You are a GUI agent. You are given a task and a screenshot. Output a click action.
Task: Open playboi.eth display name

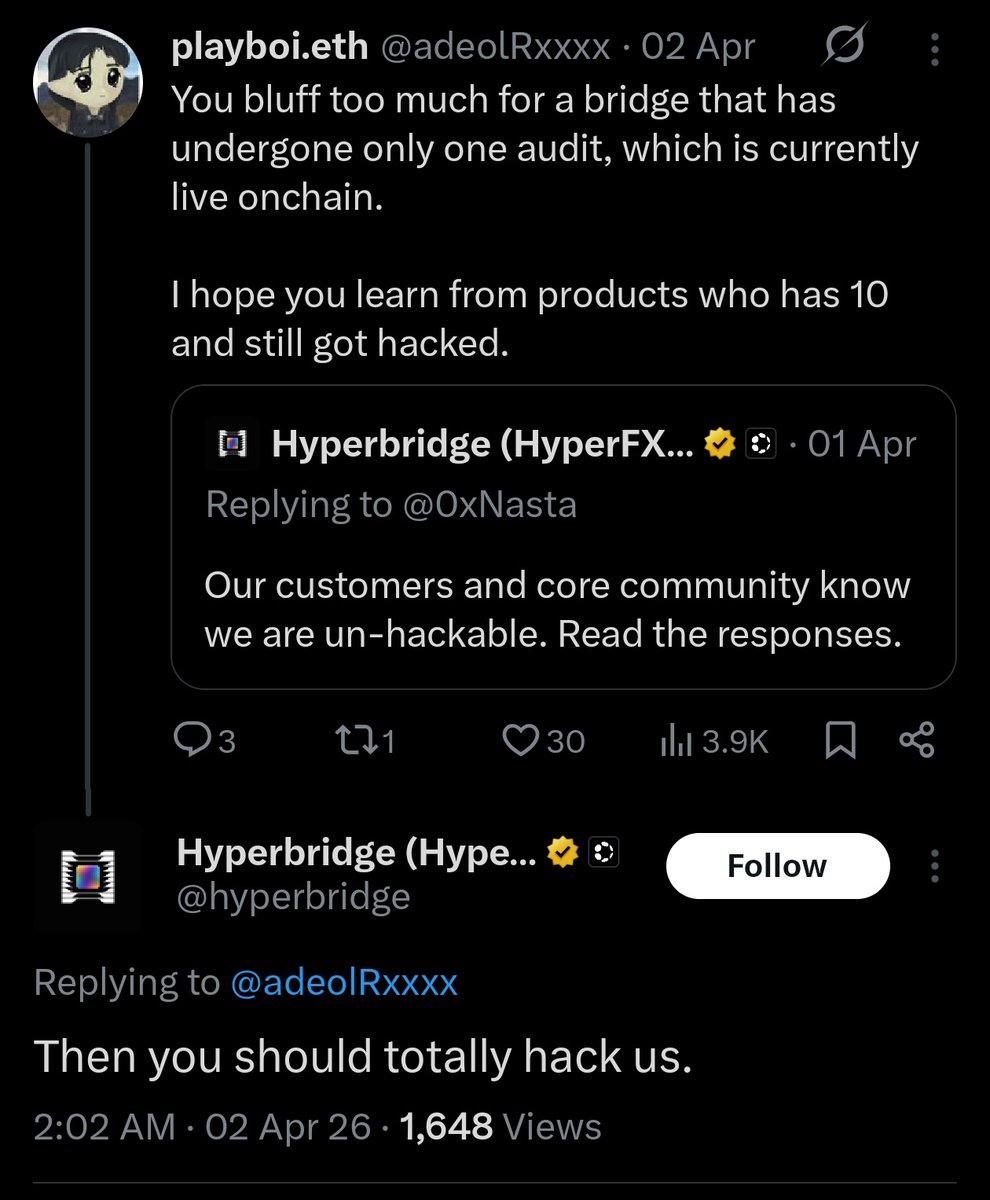(270, 47)
